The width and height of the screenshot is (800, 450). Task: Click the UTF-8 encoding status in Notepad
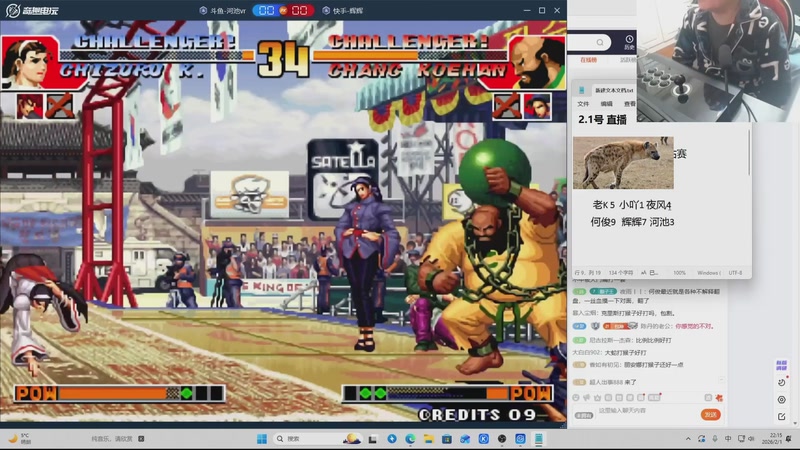(x=735, y=273)
